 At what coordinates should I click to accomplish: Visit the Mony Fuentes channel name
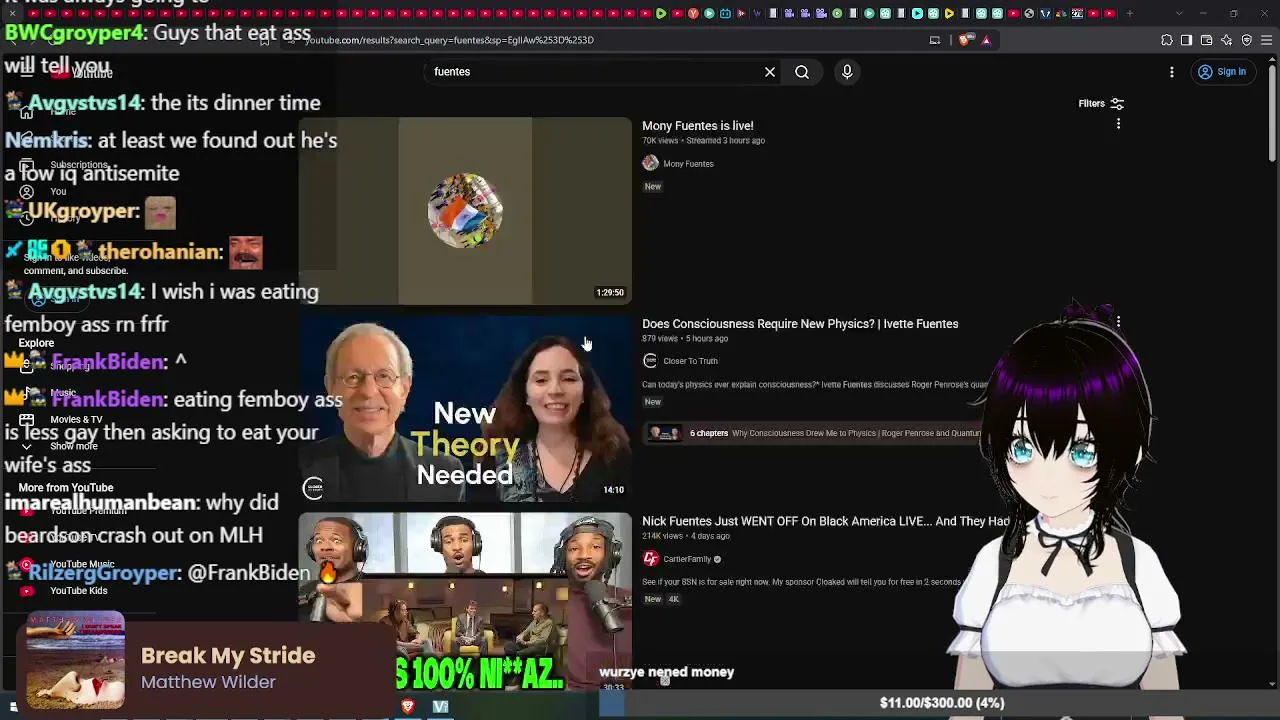[x=688, y=164]
